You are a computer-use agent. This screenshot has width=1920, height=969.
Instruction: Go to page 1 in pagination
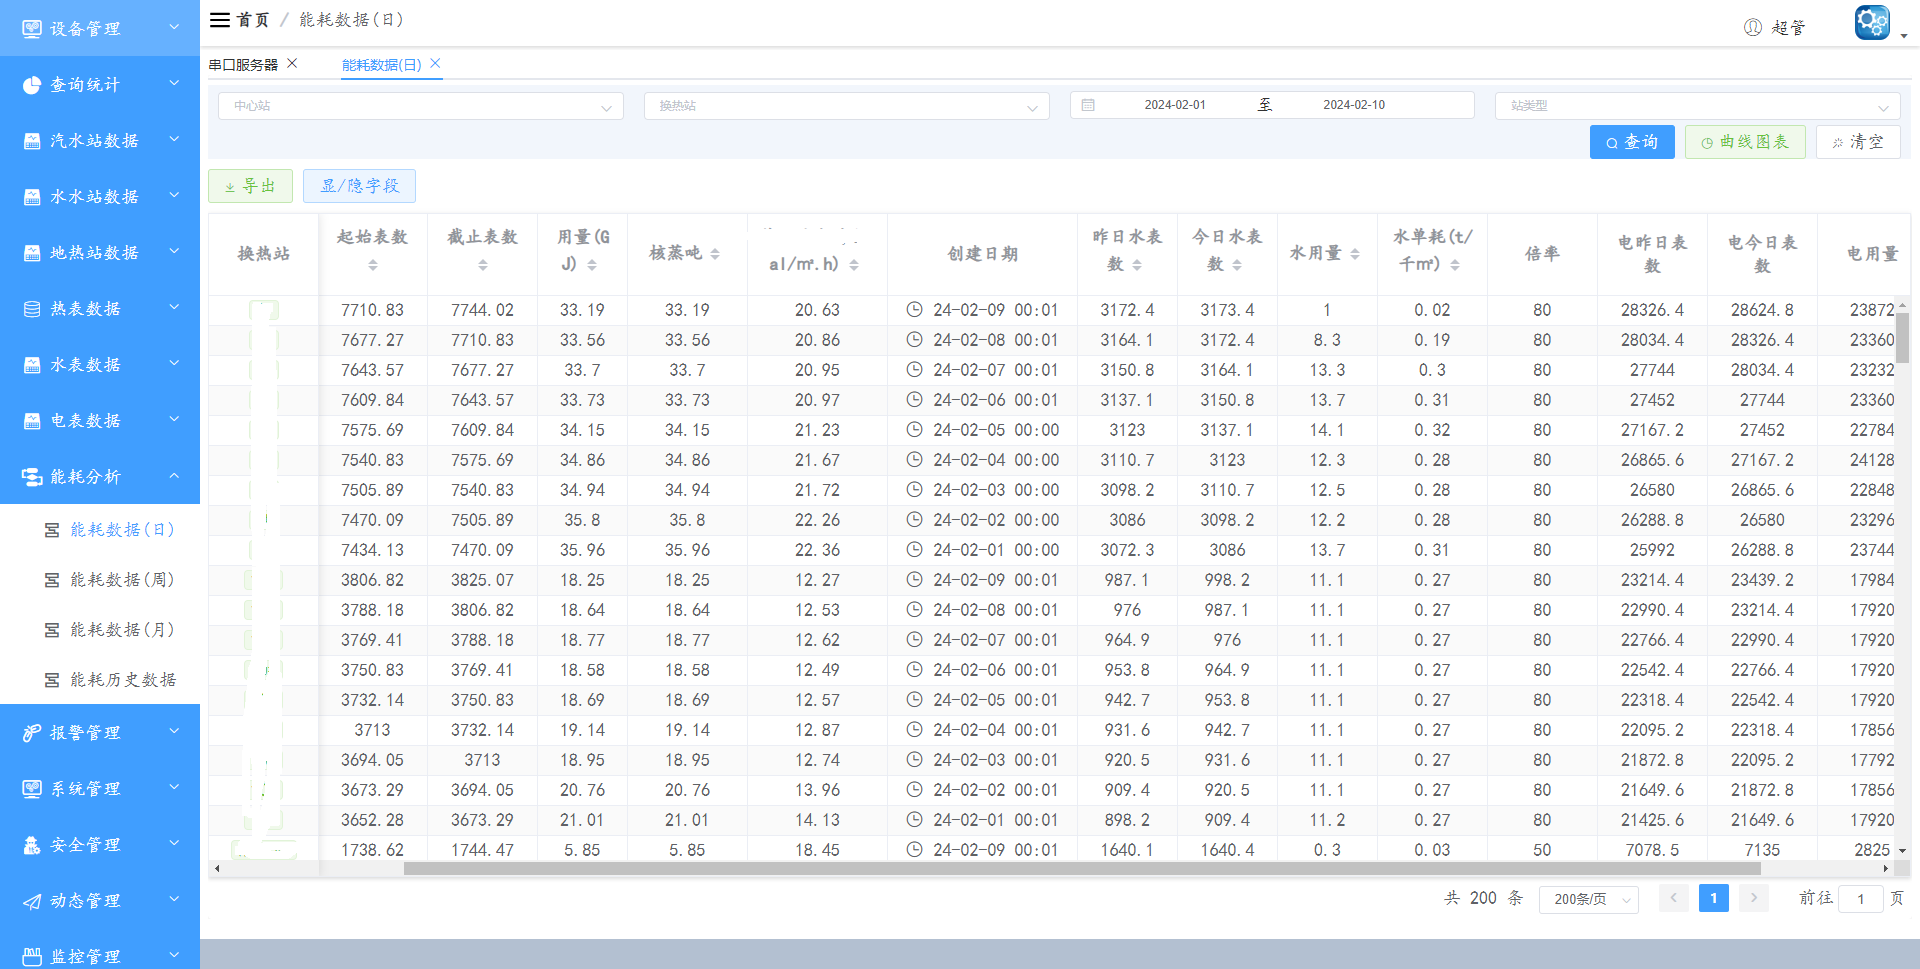tap(1713, 898)
